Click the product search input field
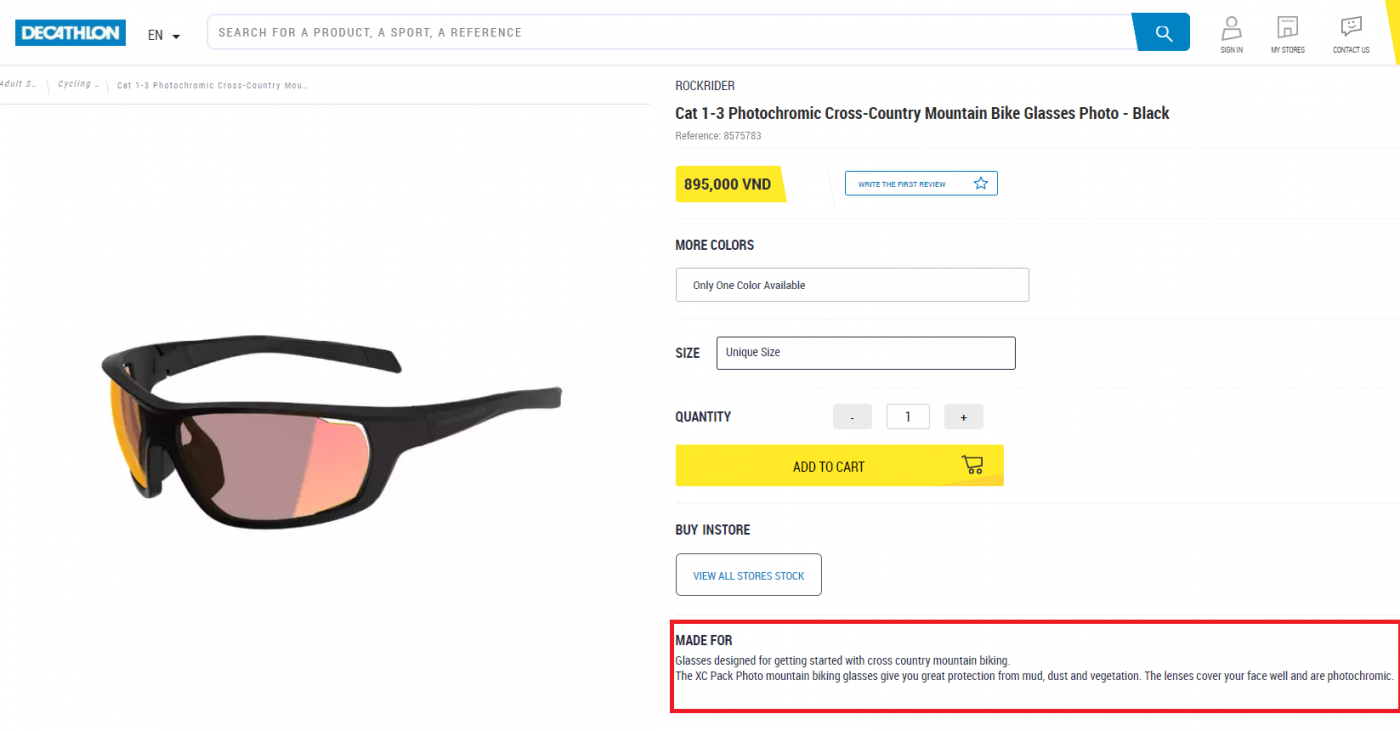The height and width of the screenshot is (731, 1400). click(x=668, y=33)
